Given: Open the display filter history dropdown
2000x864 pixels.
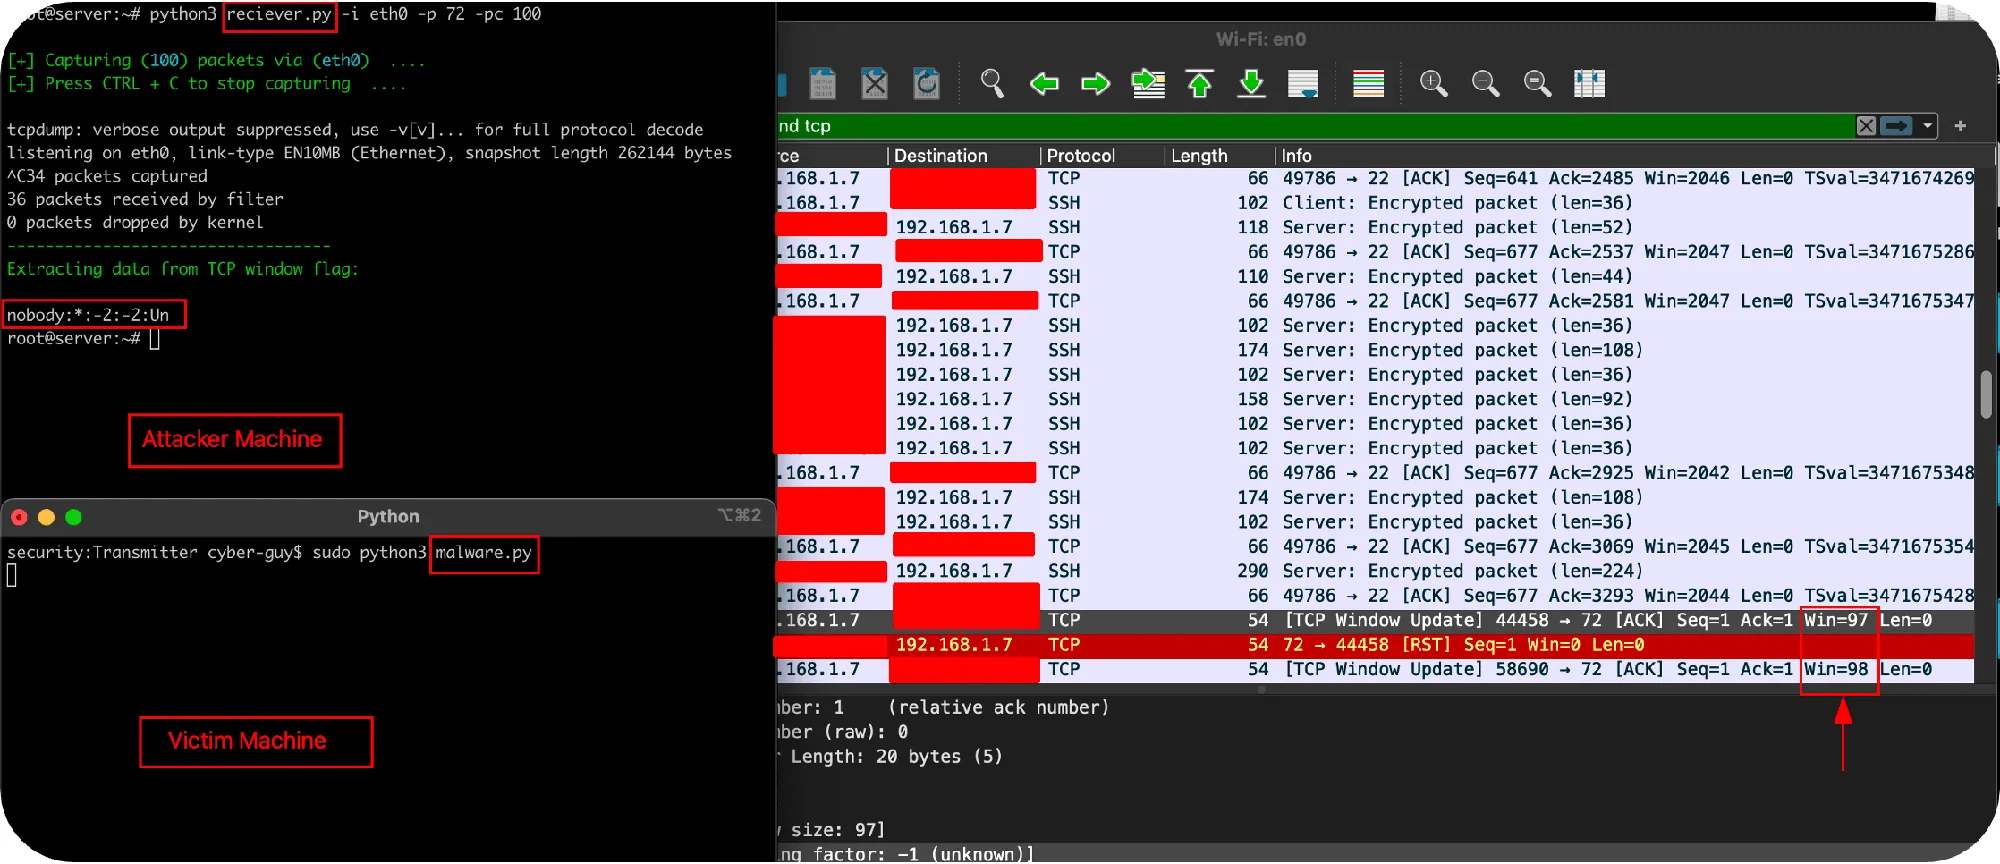Looking at the screenshot, I should click(x=1927, y=126).
